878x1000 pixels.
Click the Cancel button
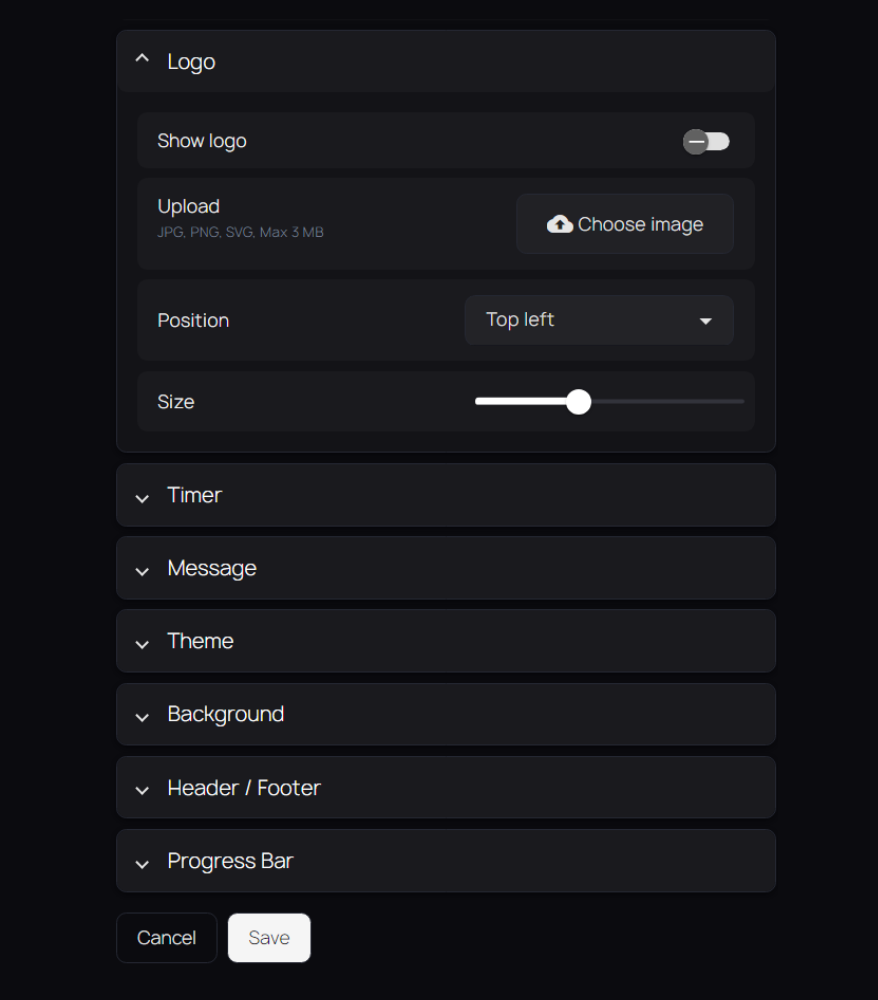pyautogui.click(x=166, y=938)
